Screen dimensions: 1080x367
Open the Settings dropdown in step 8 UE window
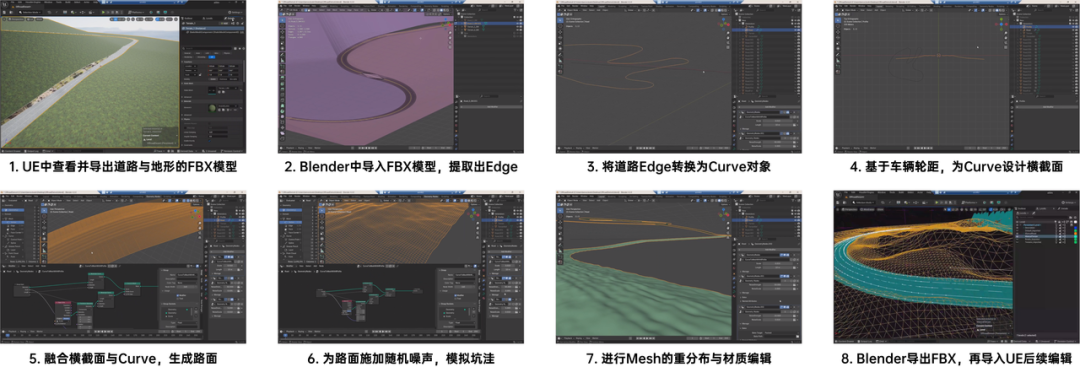(x=1069, y=202)
